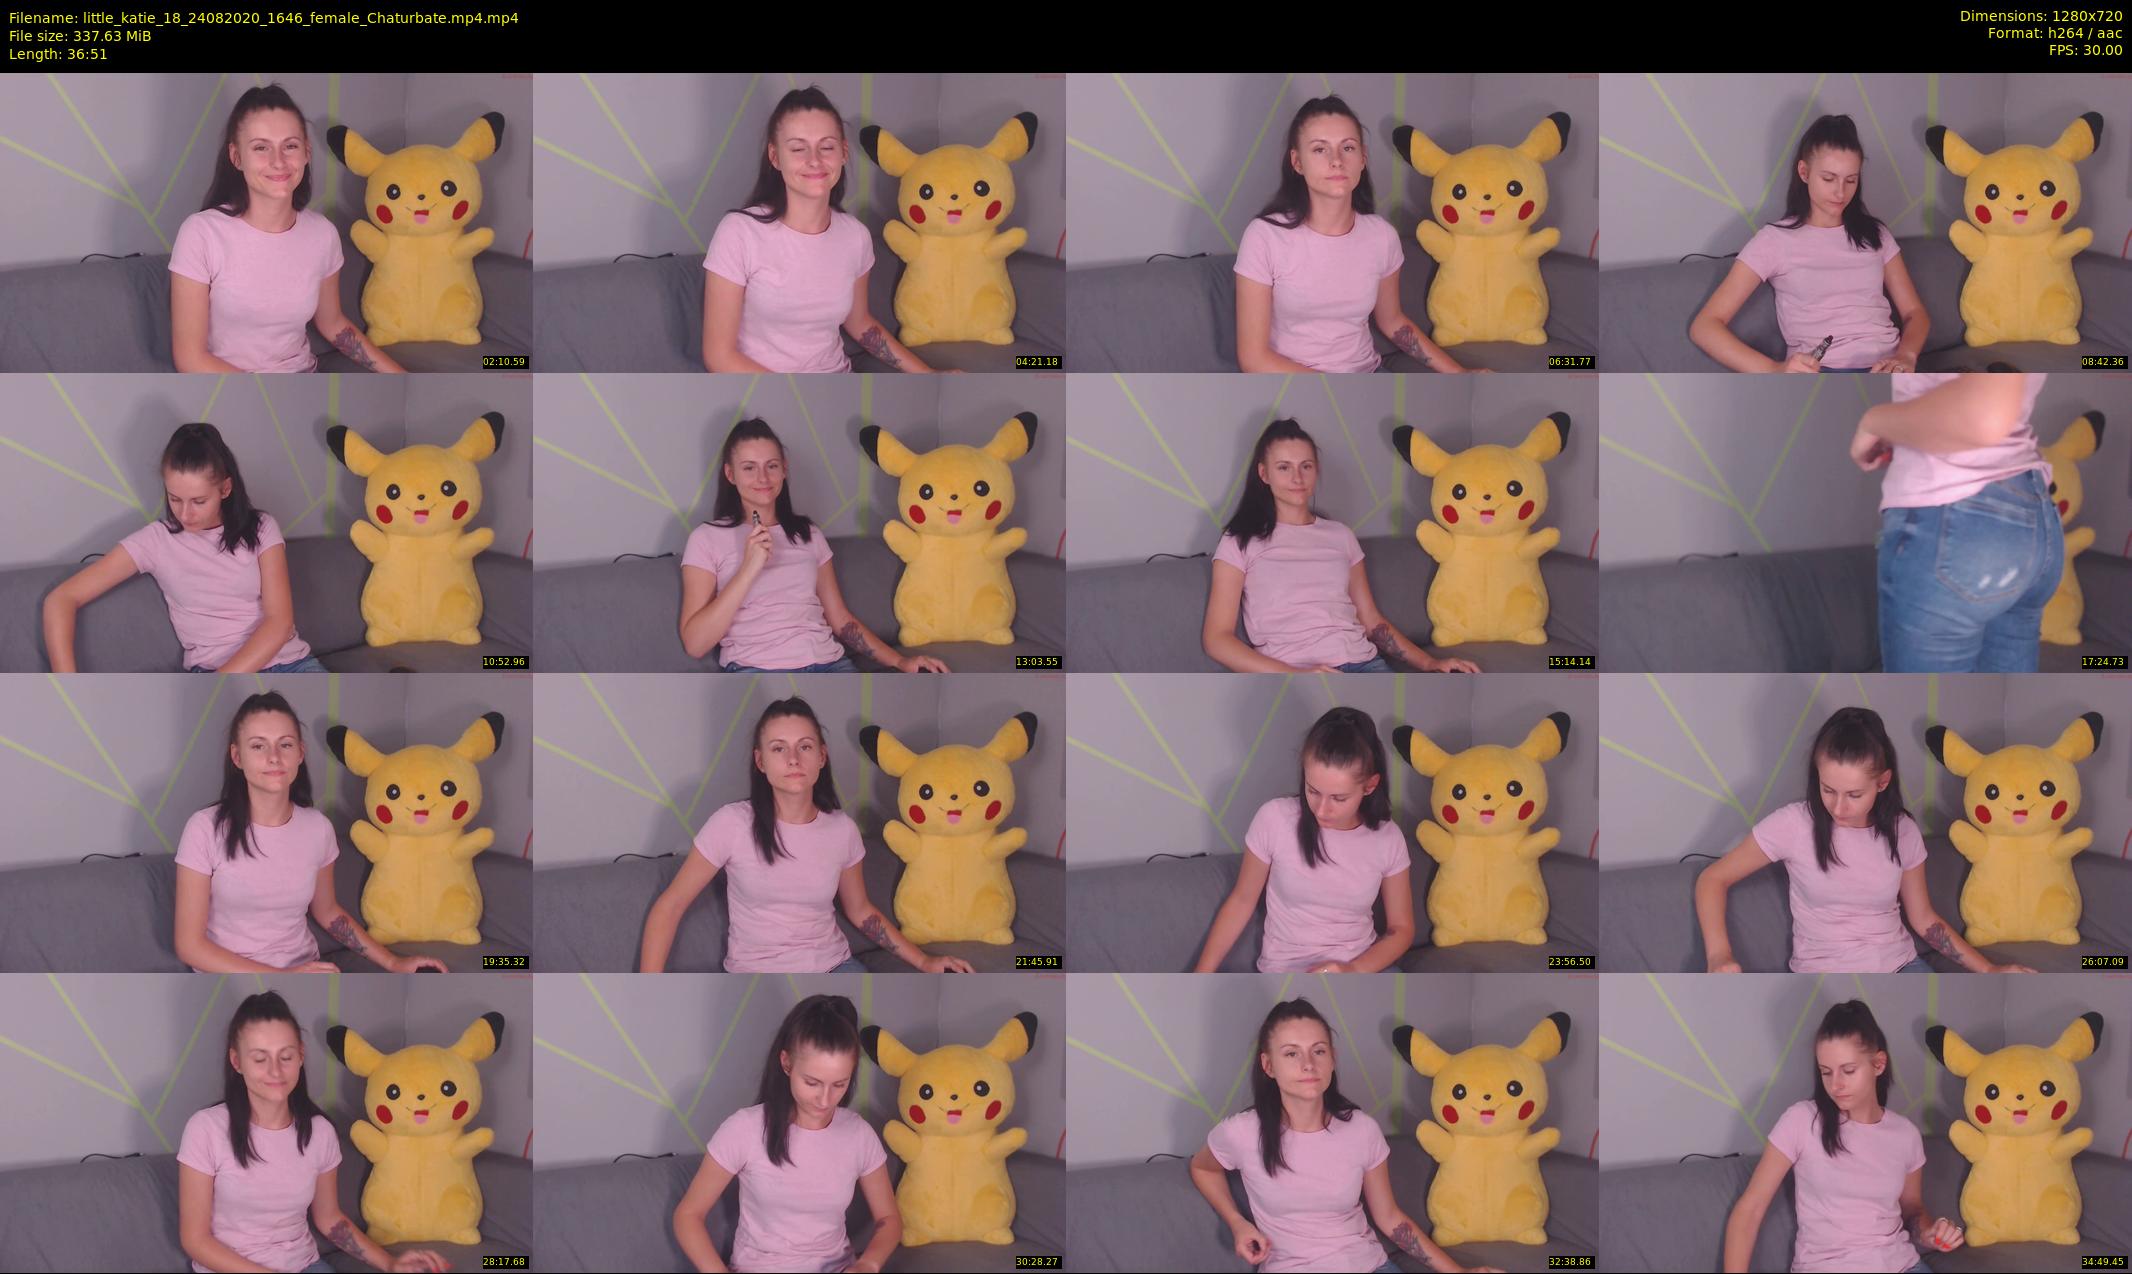Click the FPS 30.00 label
The height and width of the screenshot is (1274, 2132).
2085,50
